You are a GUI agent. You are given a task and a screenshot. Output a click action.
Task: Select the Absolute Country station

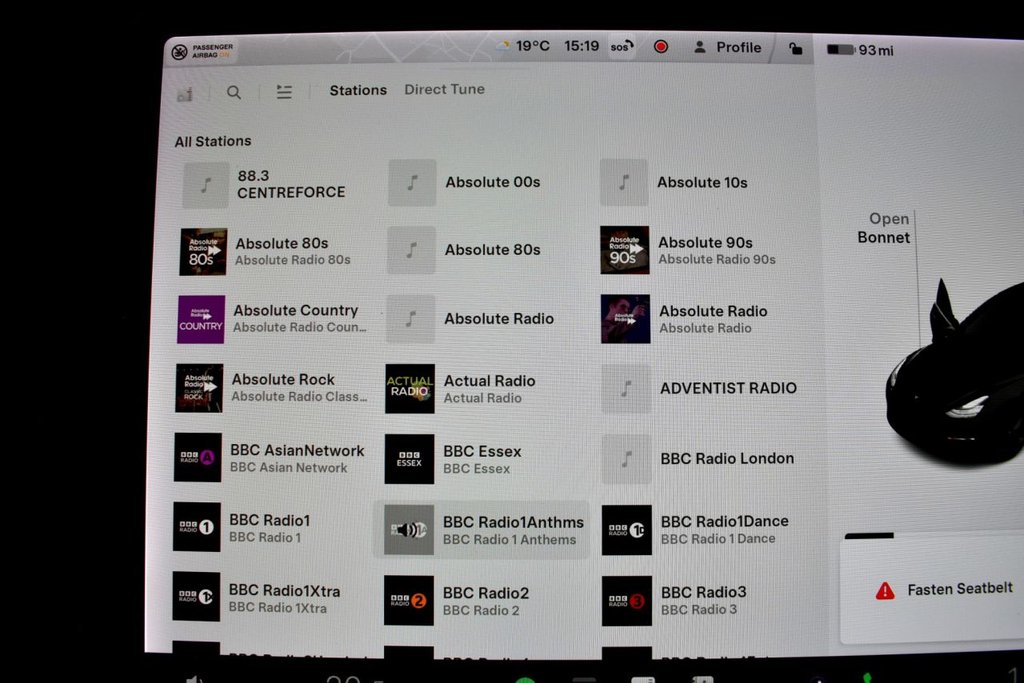click(x=271, y=318)
